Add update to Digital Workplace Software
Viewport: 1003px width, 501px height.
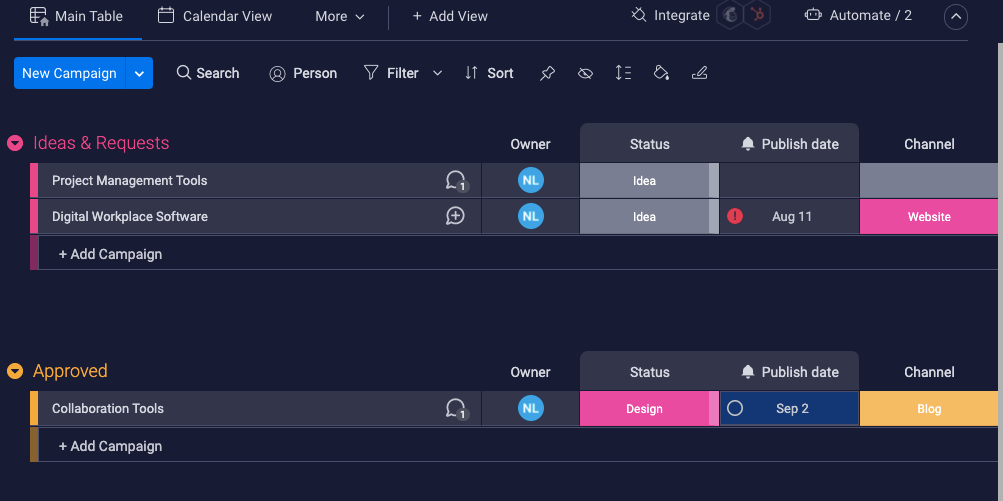(456, 217)
